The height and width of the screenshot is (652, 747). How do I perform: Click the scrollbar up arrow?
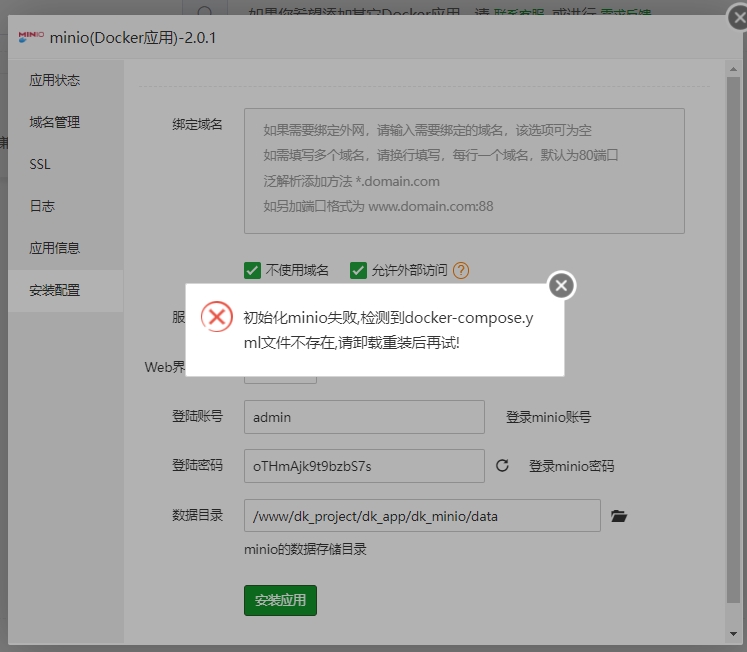(733, 70)
